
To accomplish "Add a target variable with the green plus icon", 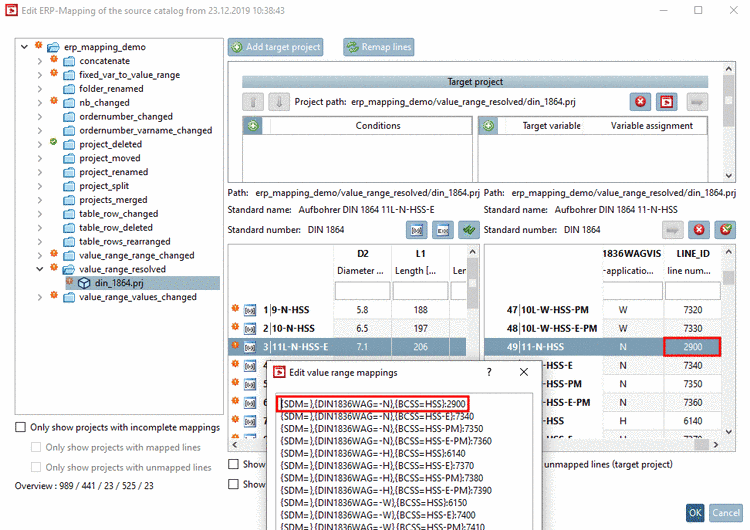I will (x=488, y=125).
